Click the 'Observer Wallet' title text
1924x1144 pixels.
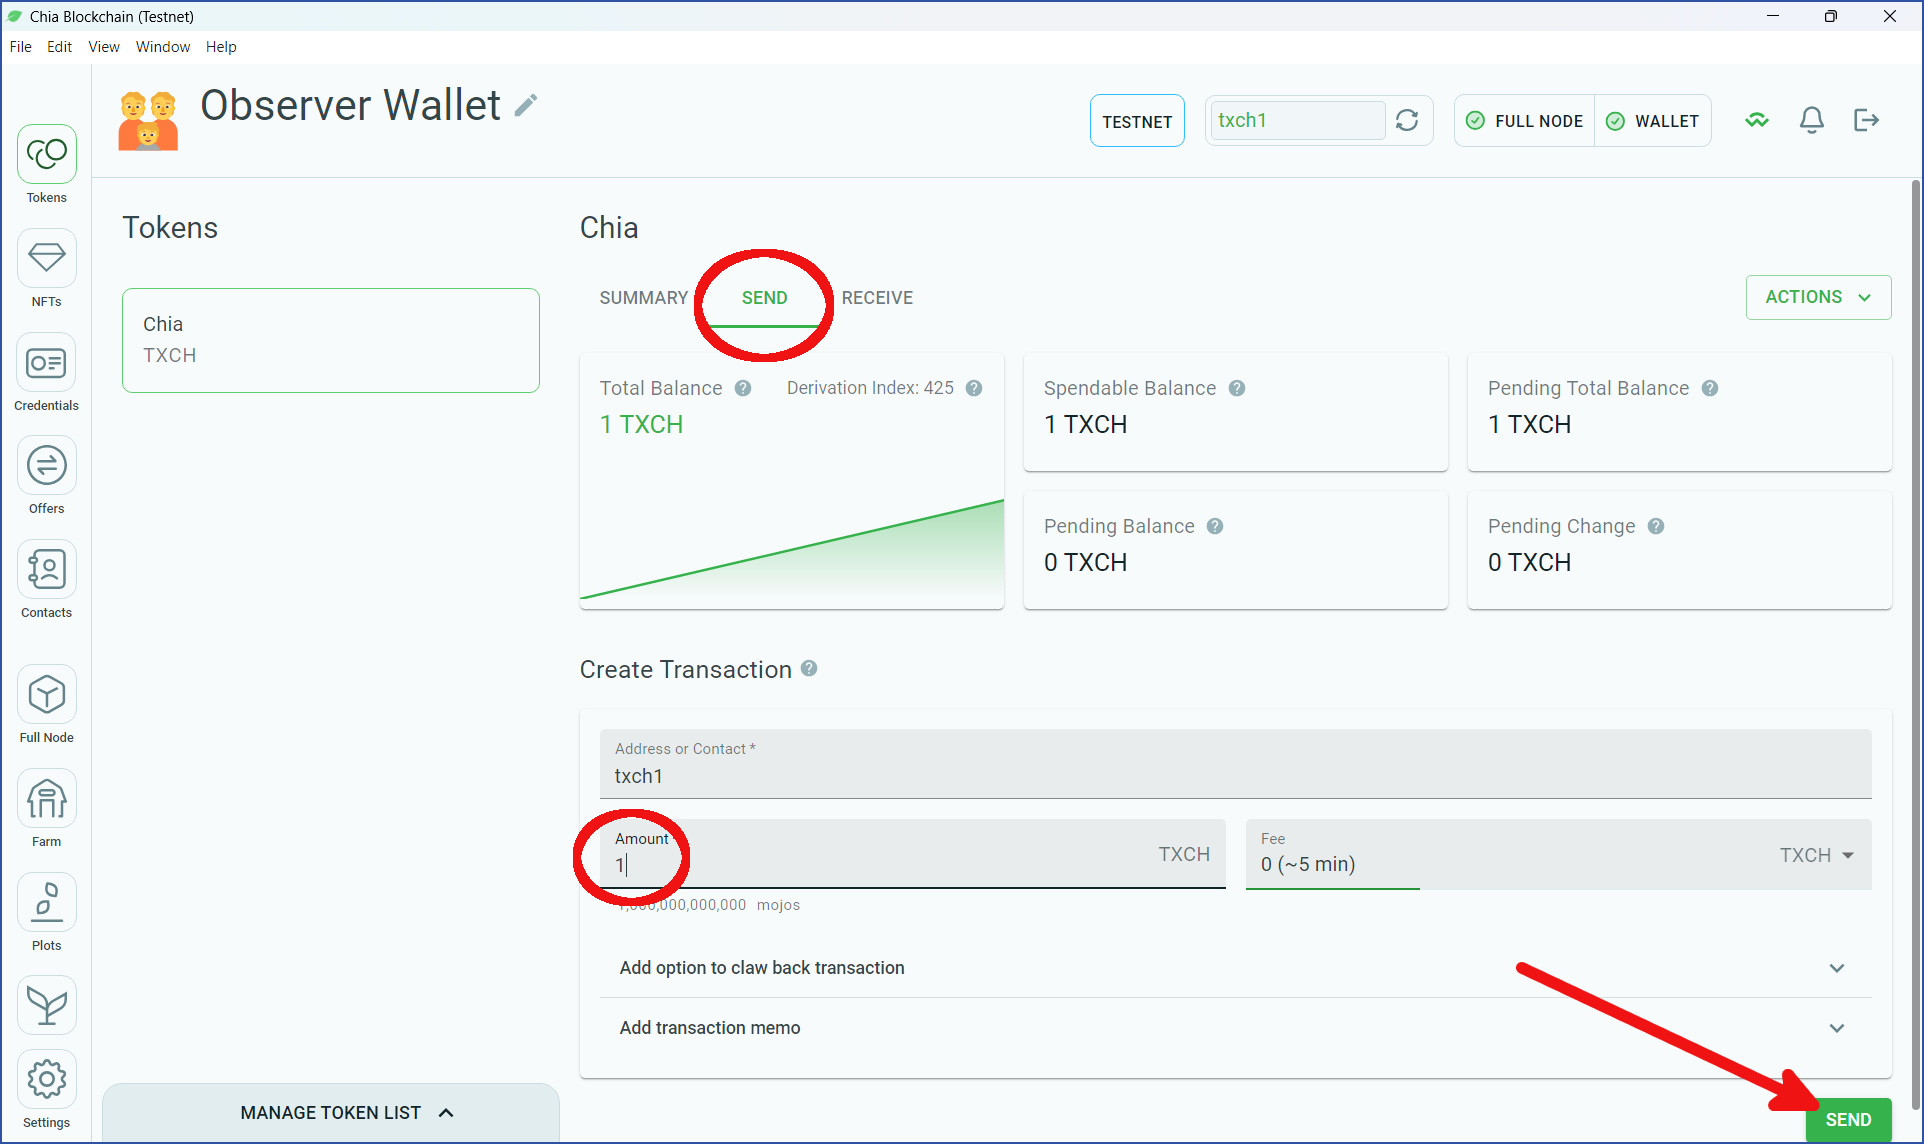coord(350,105)
